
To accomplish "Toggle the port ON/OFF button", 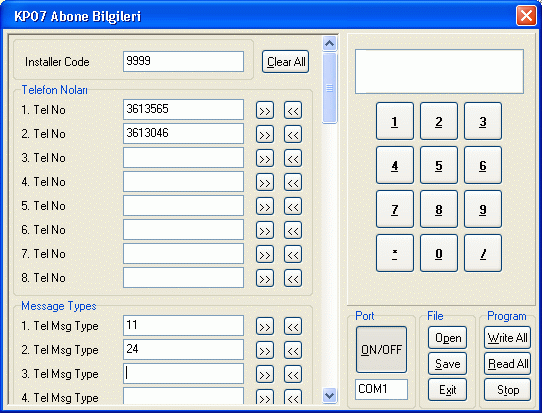I will (381, 349).
